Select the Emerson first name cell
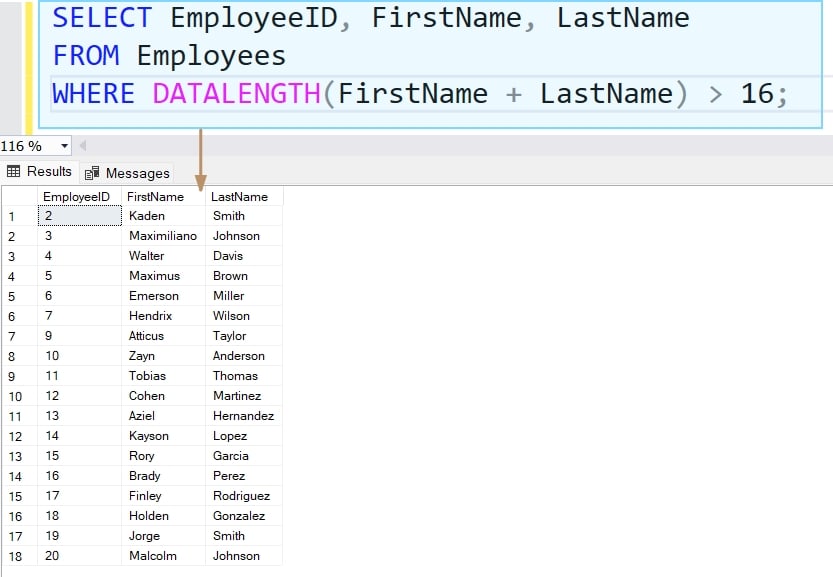833x577 pixels. [164, 296]
